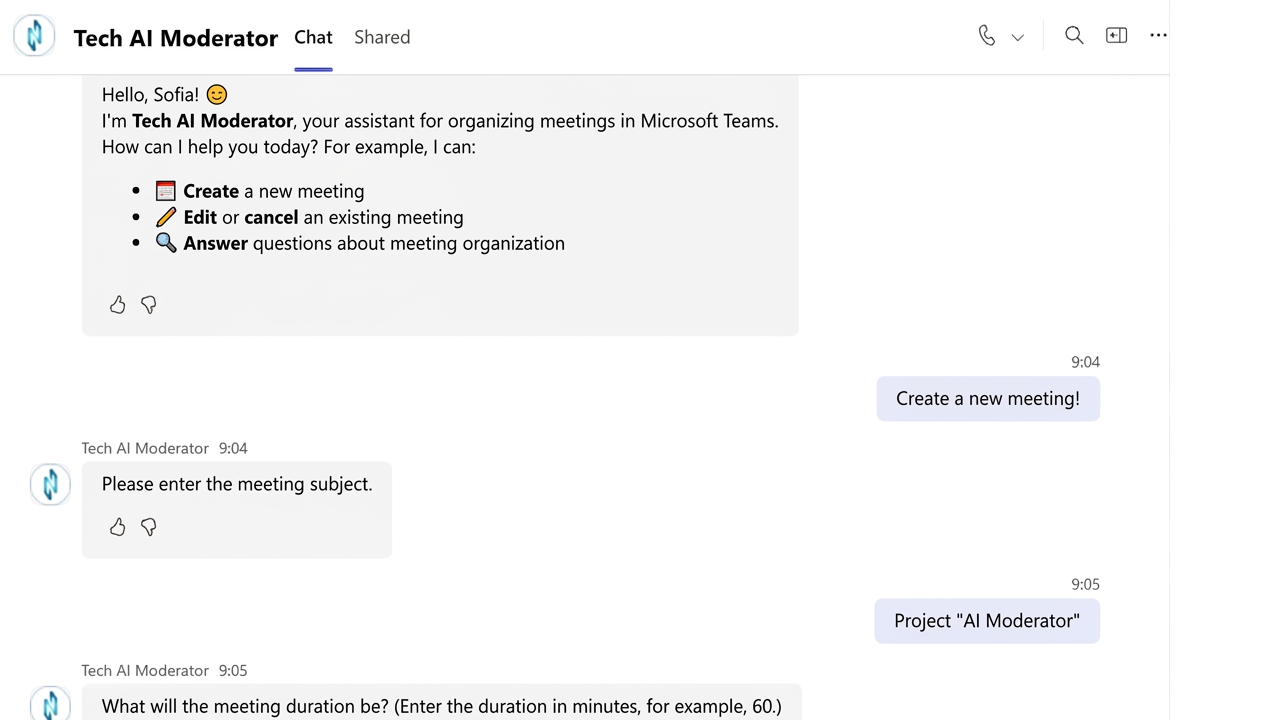Like the "Please enter the meeting subject" reply
1280x720 pixels.
point(118,527)
